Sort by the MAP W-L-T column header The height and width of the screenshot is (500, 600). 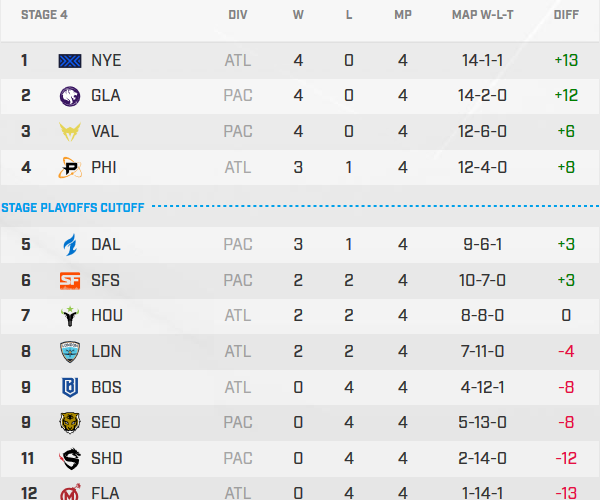pyautogui.click(x=482, y=16)
